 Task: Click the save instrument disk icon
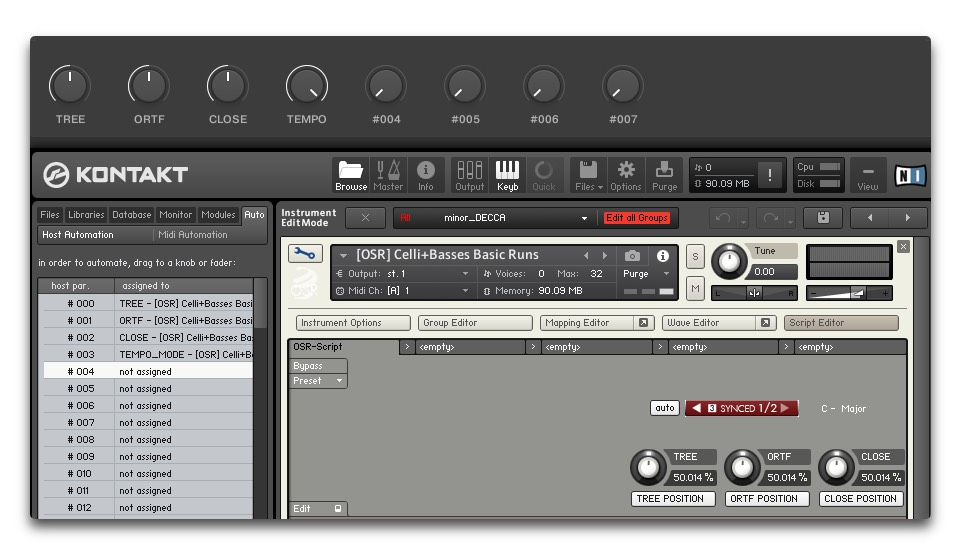click(x=823, y=218)
